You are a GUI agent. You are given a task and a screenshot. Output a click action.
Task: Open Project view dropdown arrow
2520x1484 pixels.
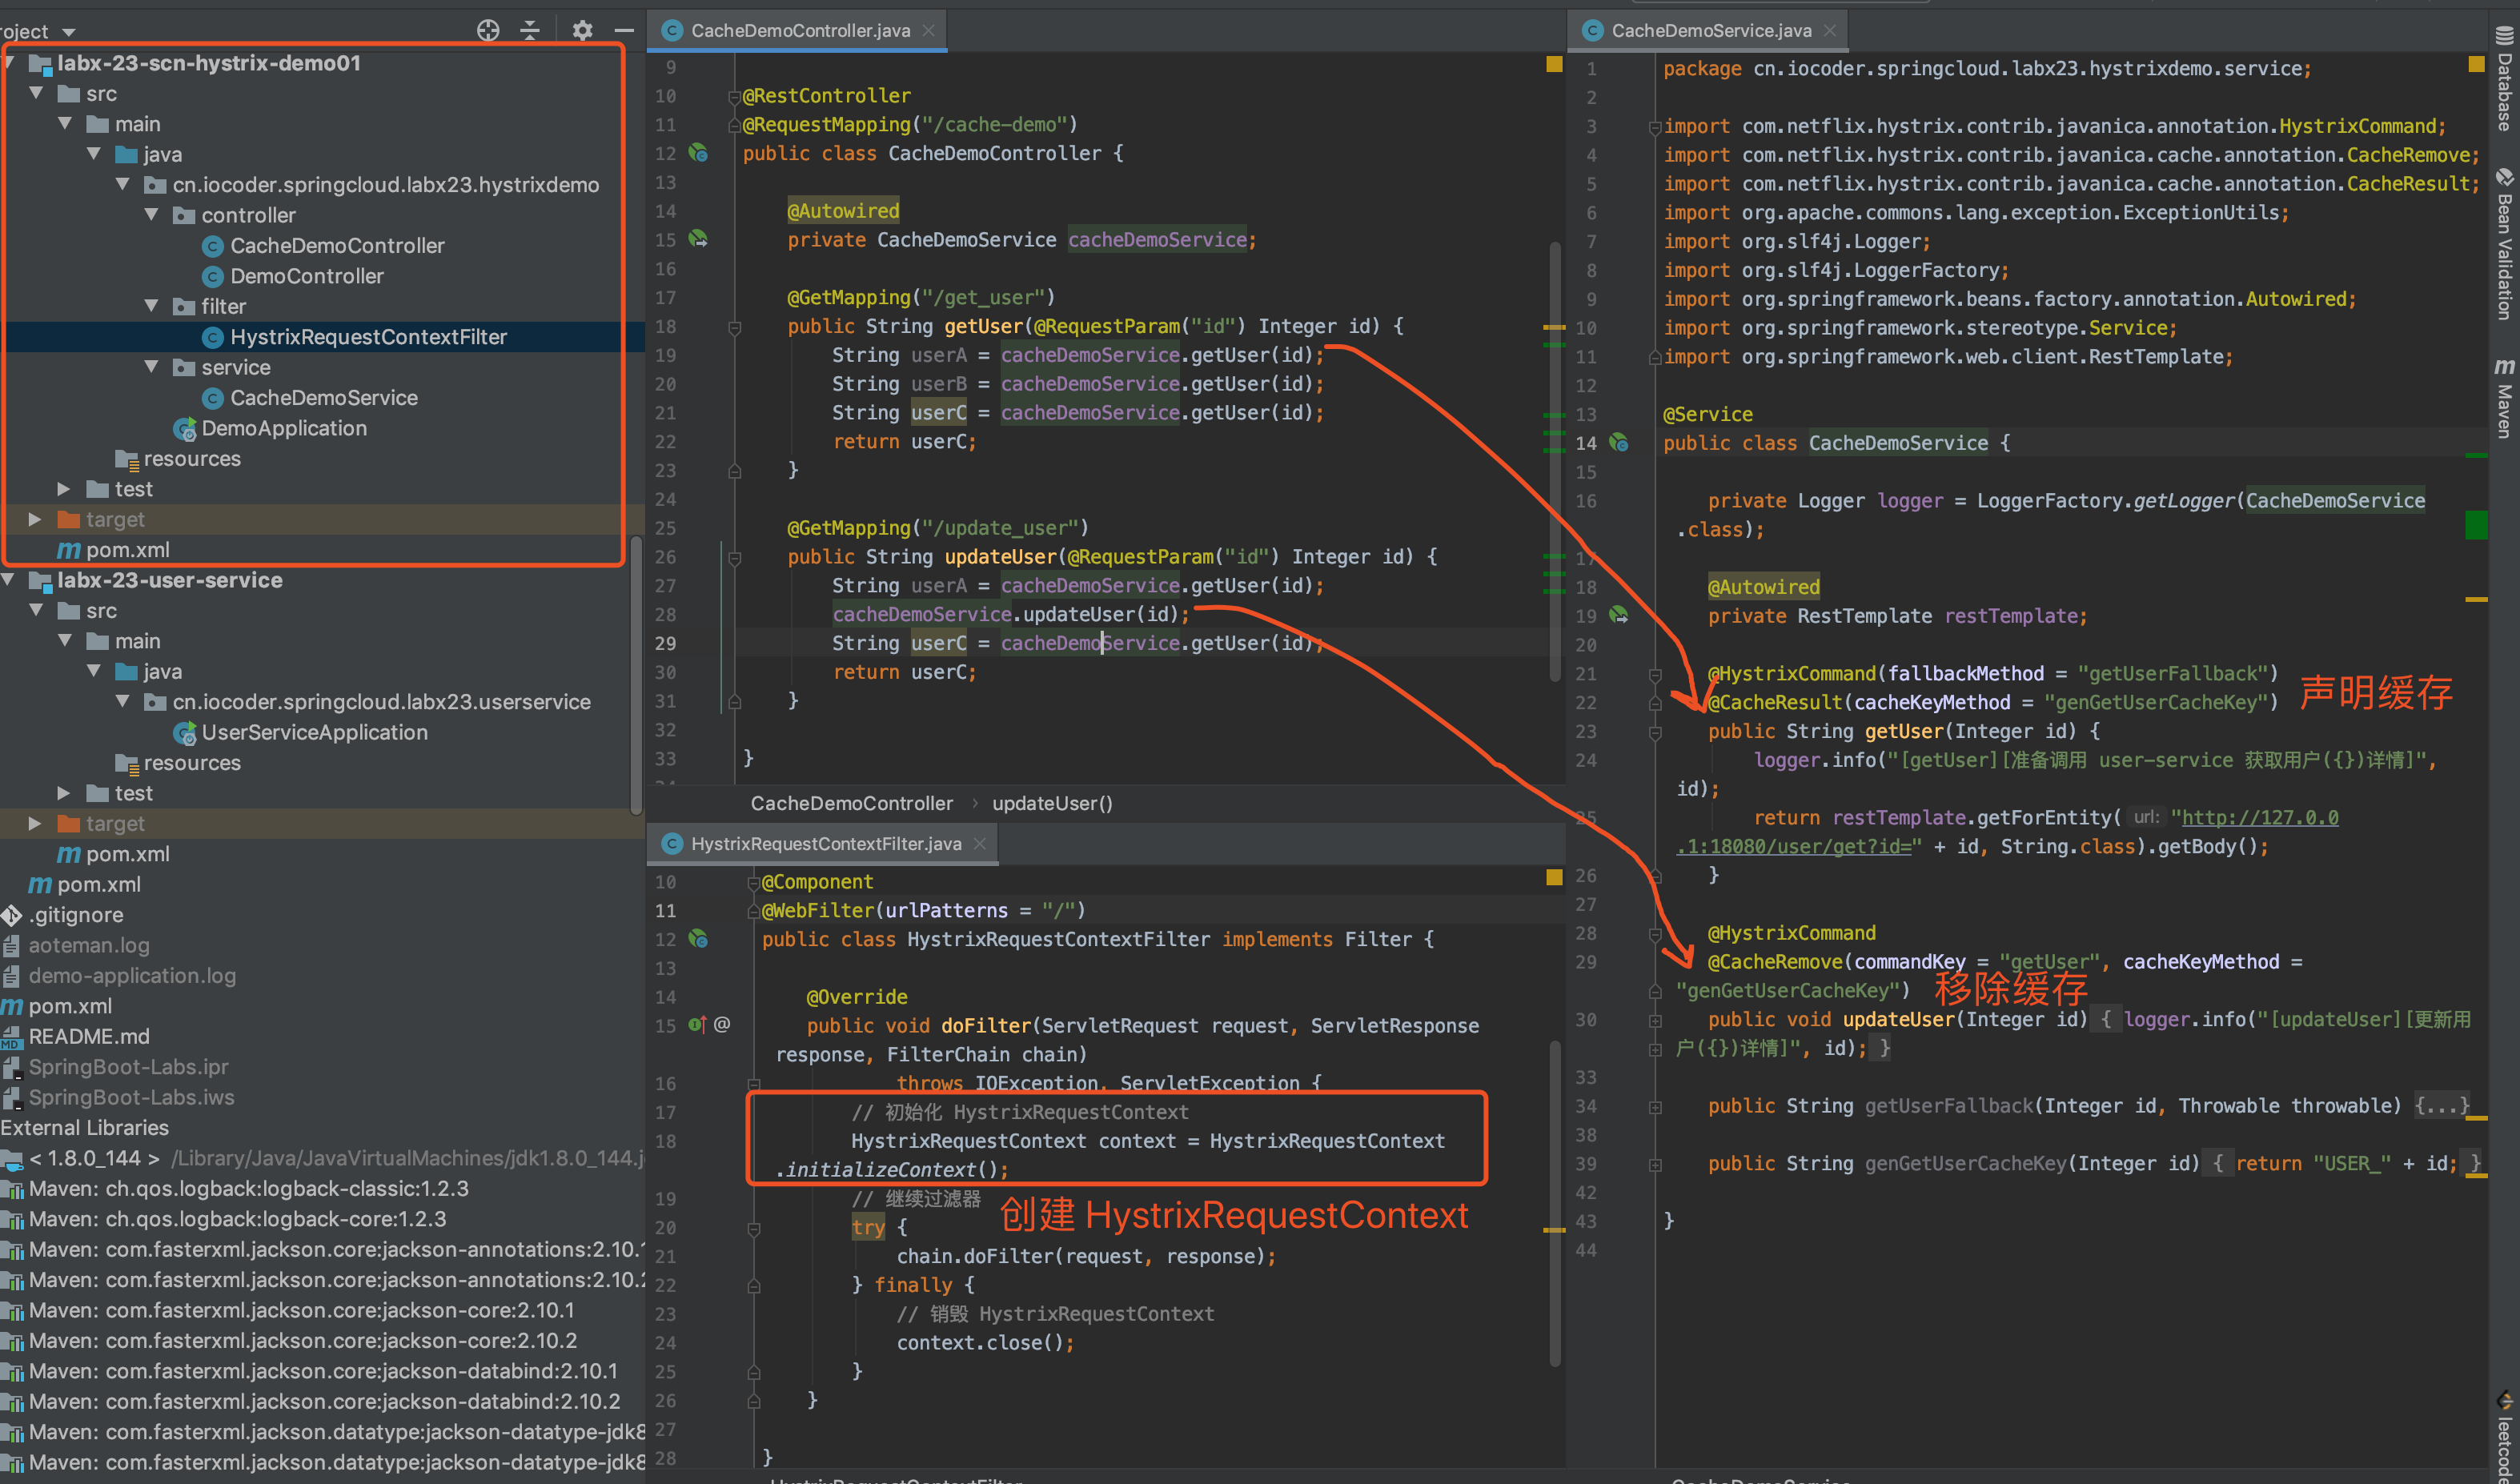68,32
